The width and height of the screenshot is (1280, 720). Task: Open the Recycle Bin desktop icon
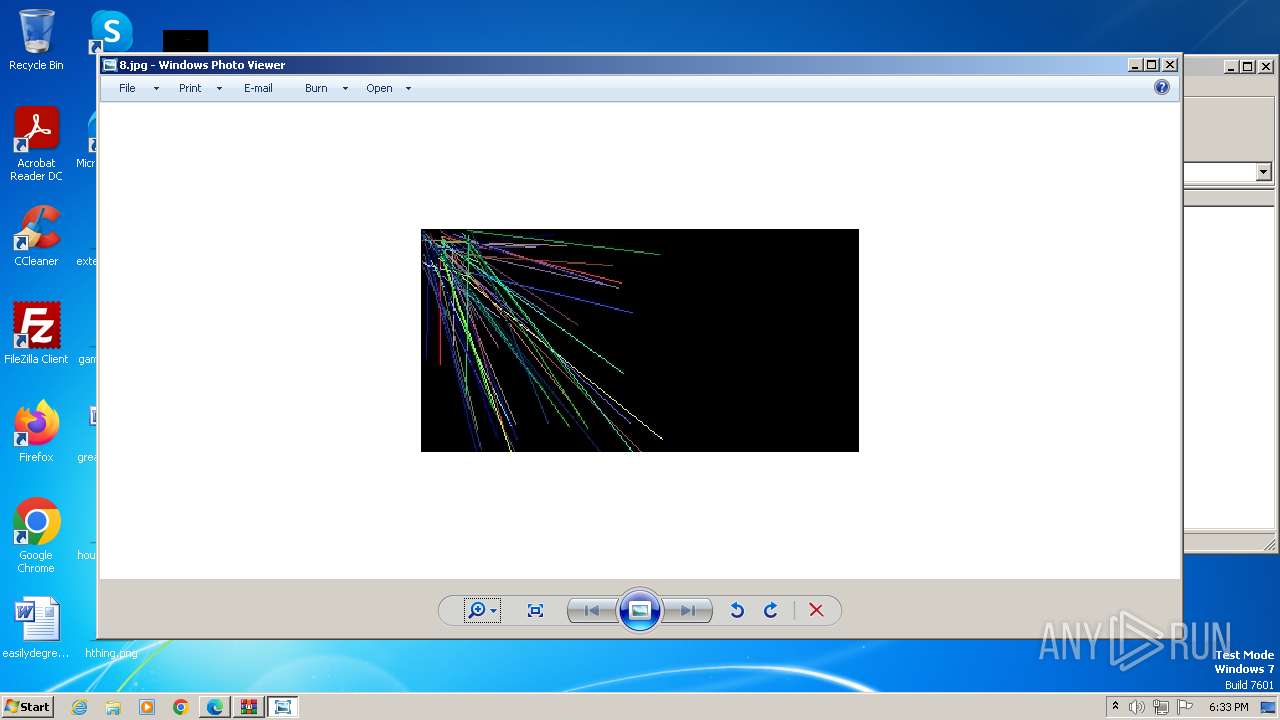pos(36,40)
